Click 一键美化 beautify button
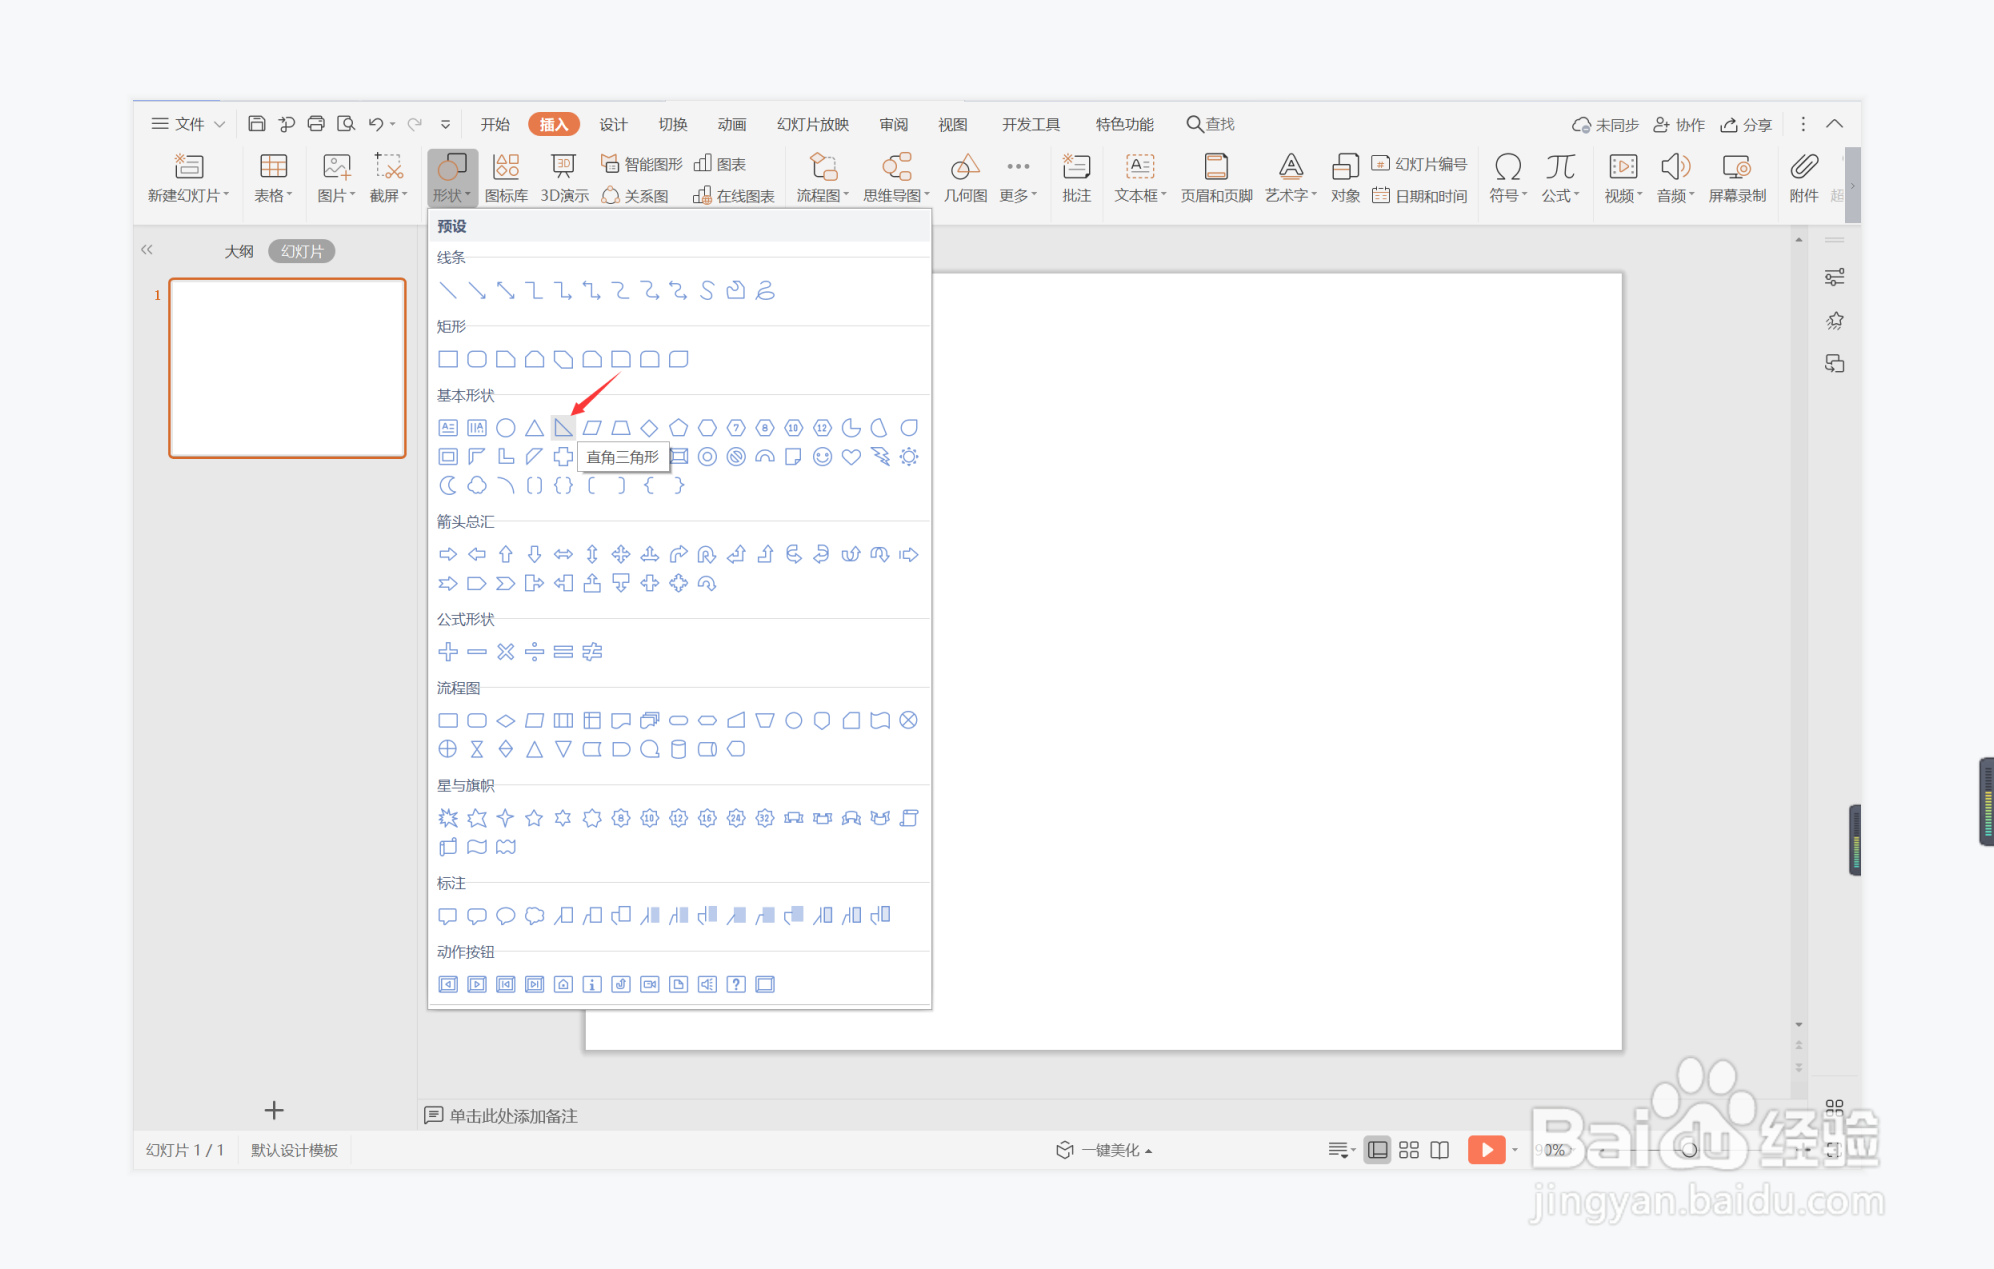The width and height of the screenshot is (1994, 1269). 1105,1150
